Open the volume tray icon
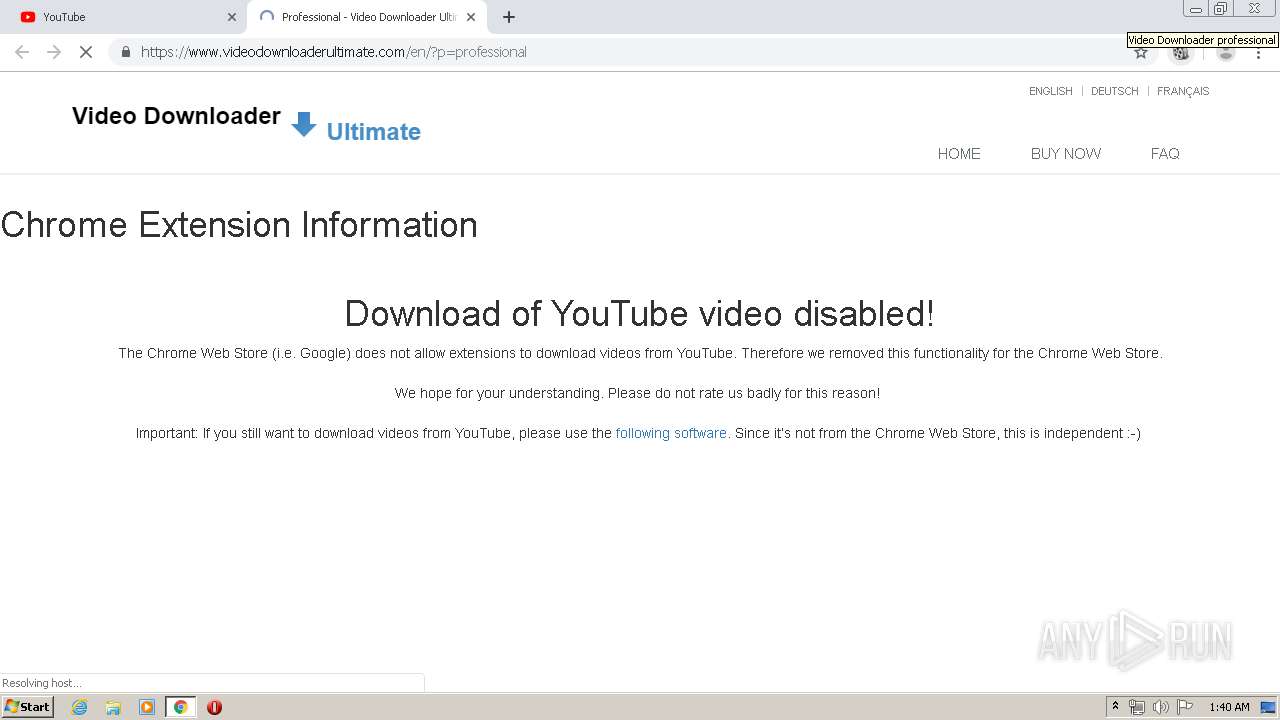 point(1161,707)
